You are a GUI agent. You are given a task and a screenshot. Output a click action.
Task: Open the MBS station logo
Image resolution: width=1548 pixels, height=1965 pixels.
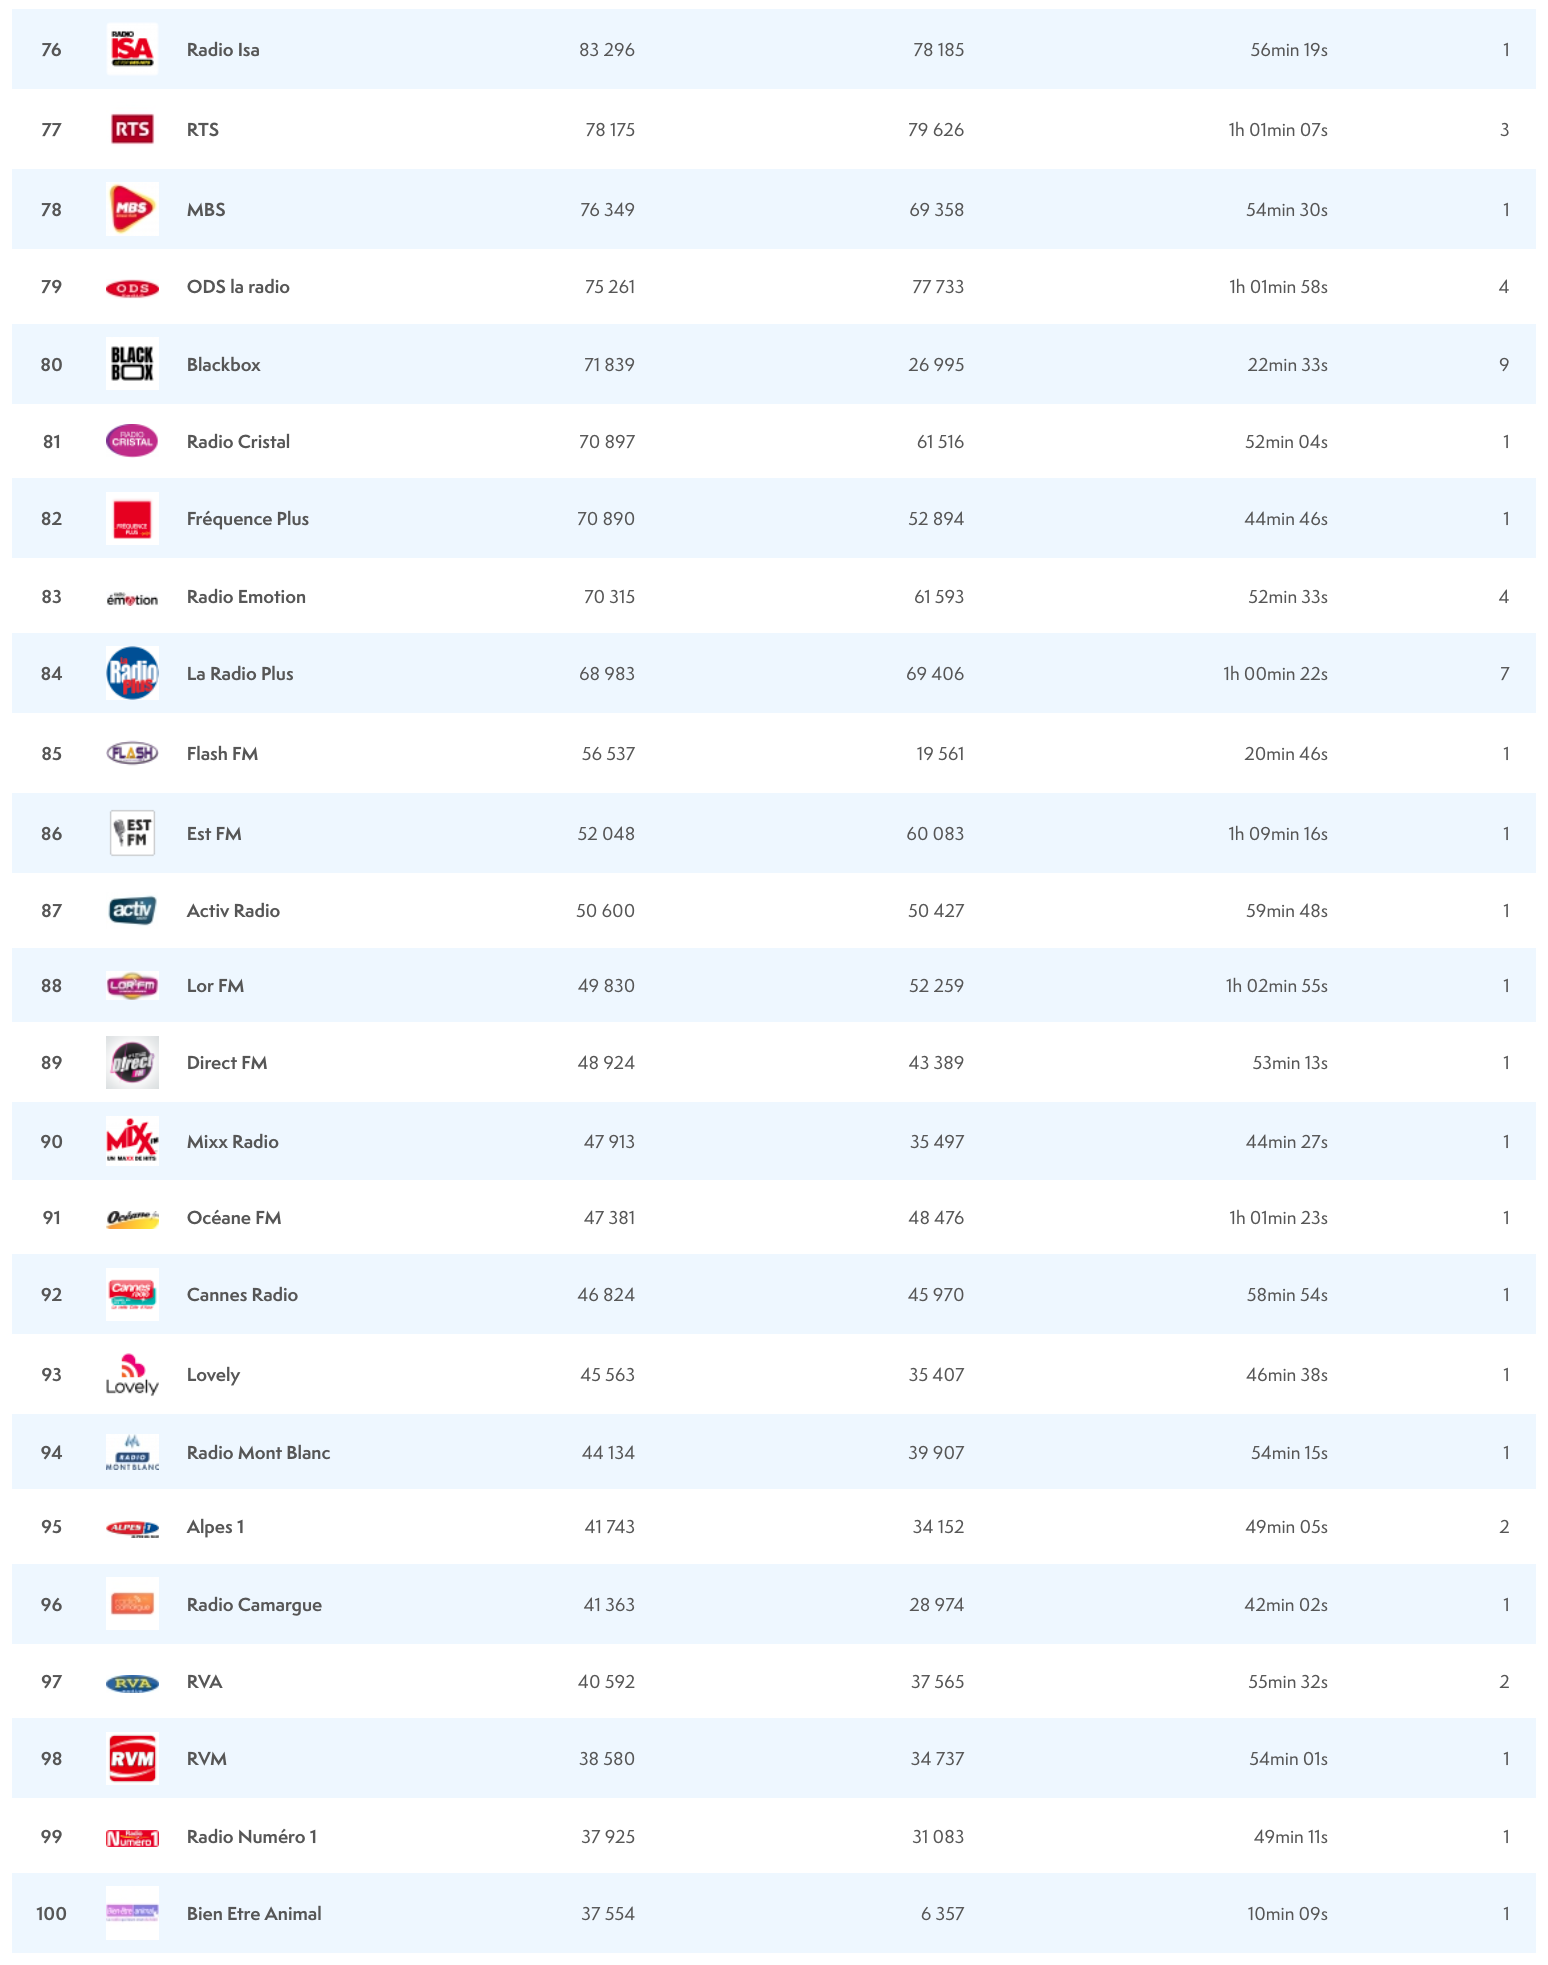[x=132, y=210]
